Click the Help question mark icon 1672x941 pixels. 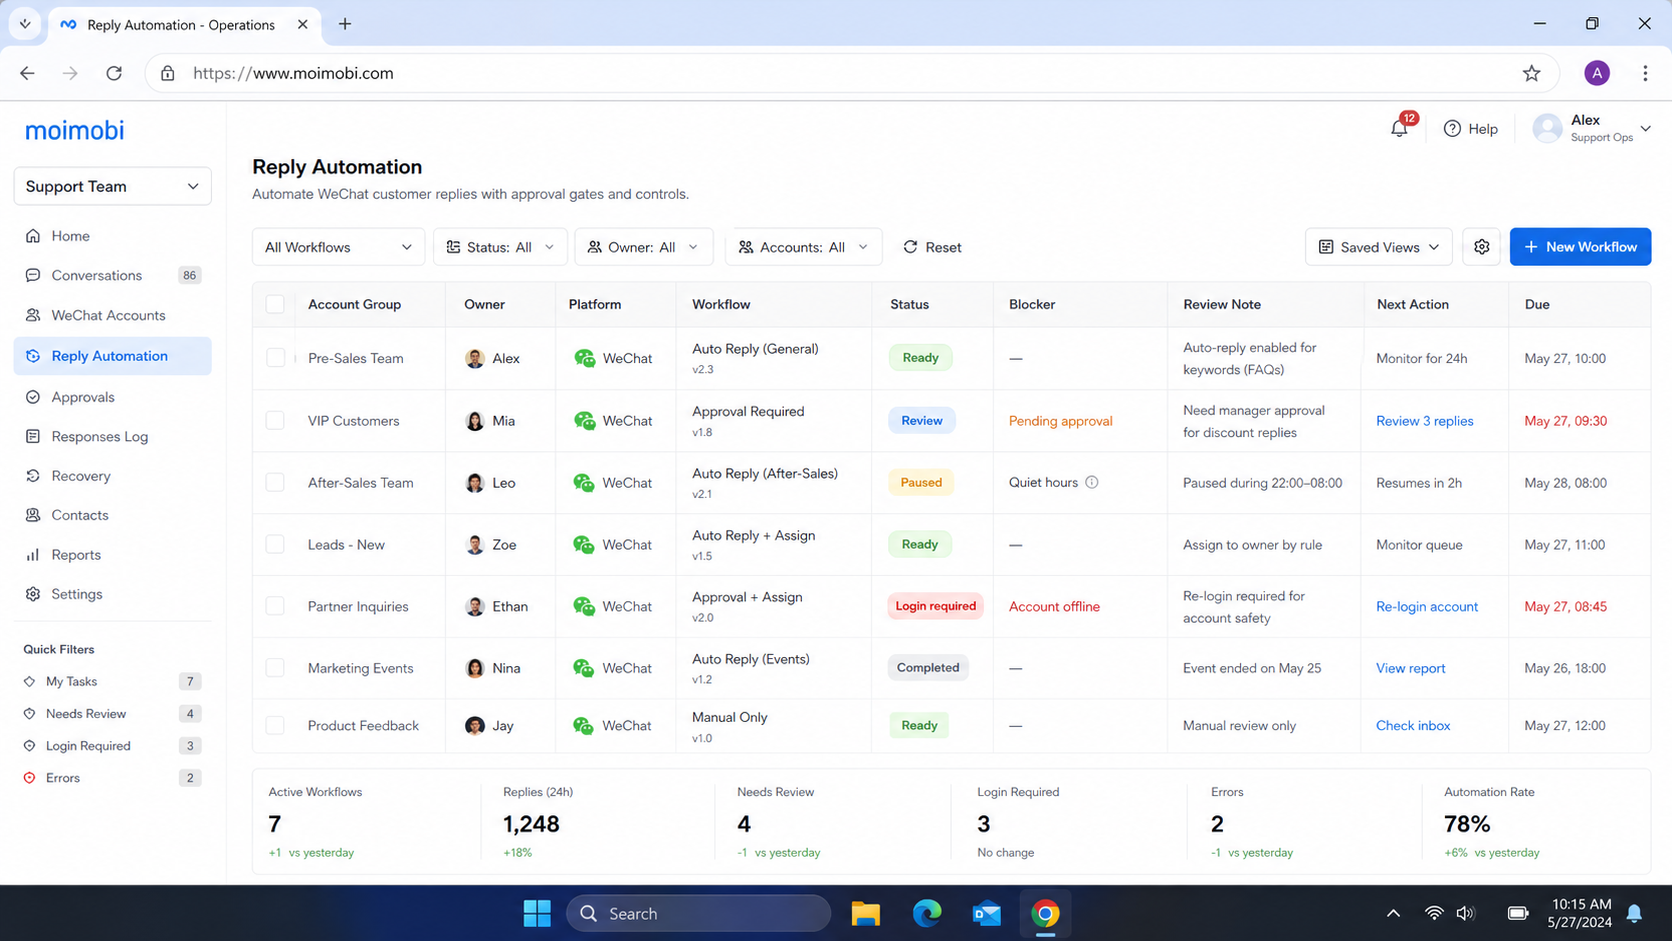point(1452,129)
